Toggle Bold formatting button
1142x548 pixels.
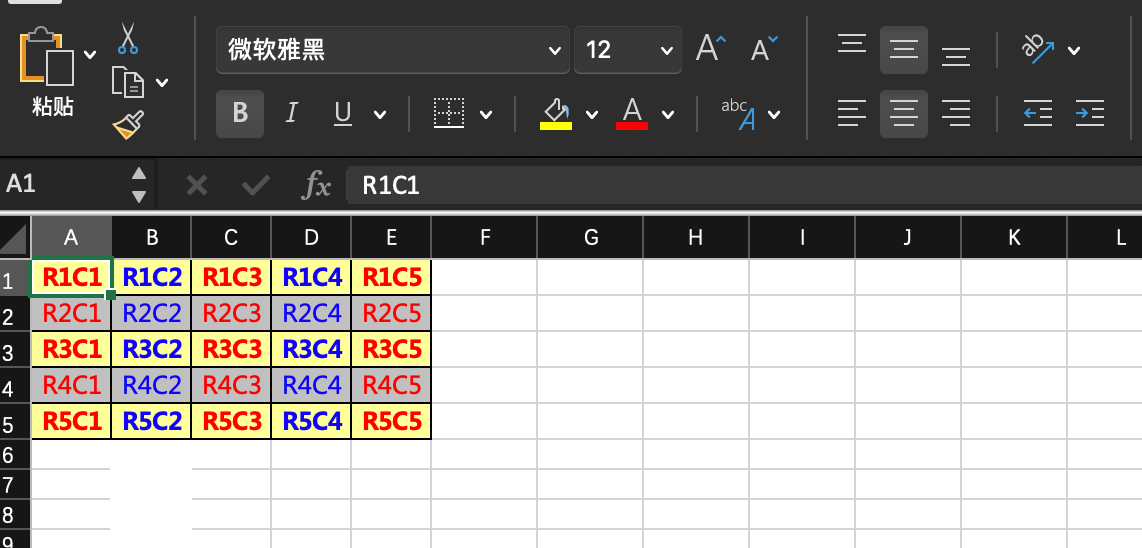click(x=240, y=113)
